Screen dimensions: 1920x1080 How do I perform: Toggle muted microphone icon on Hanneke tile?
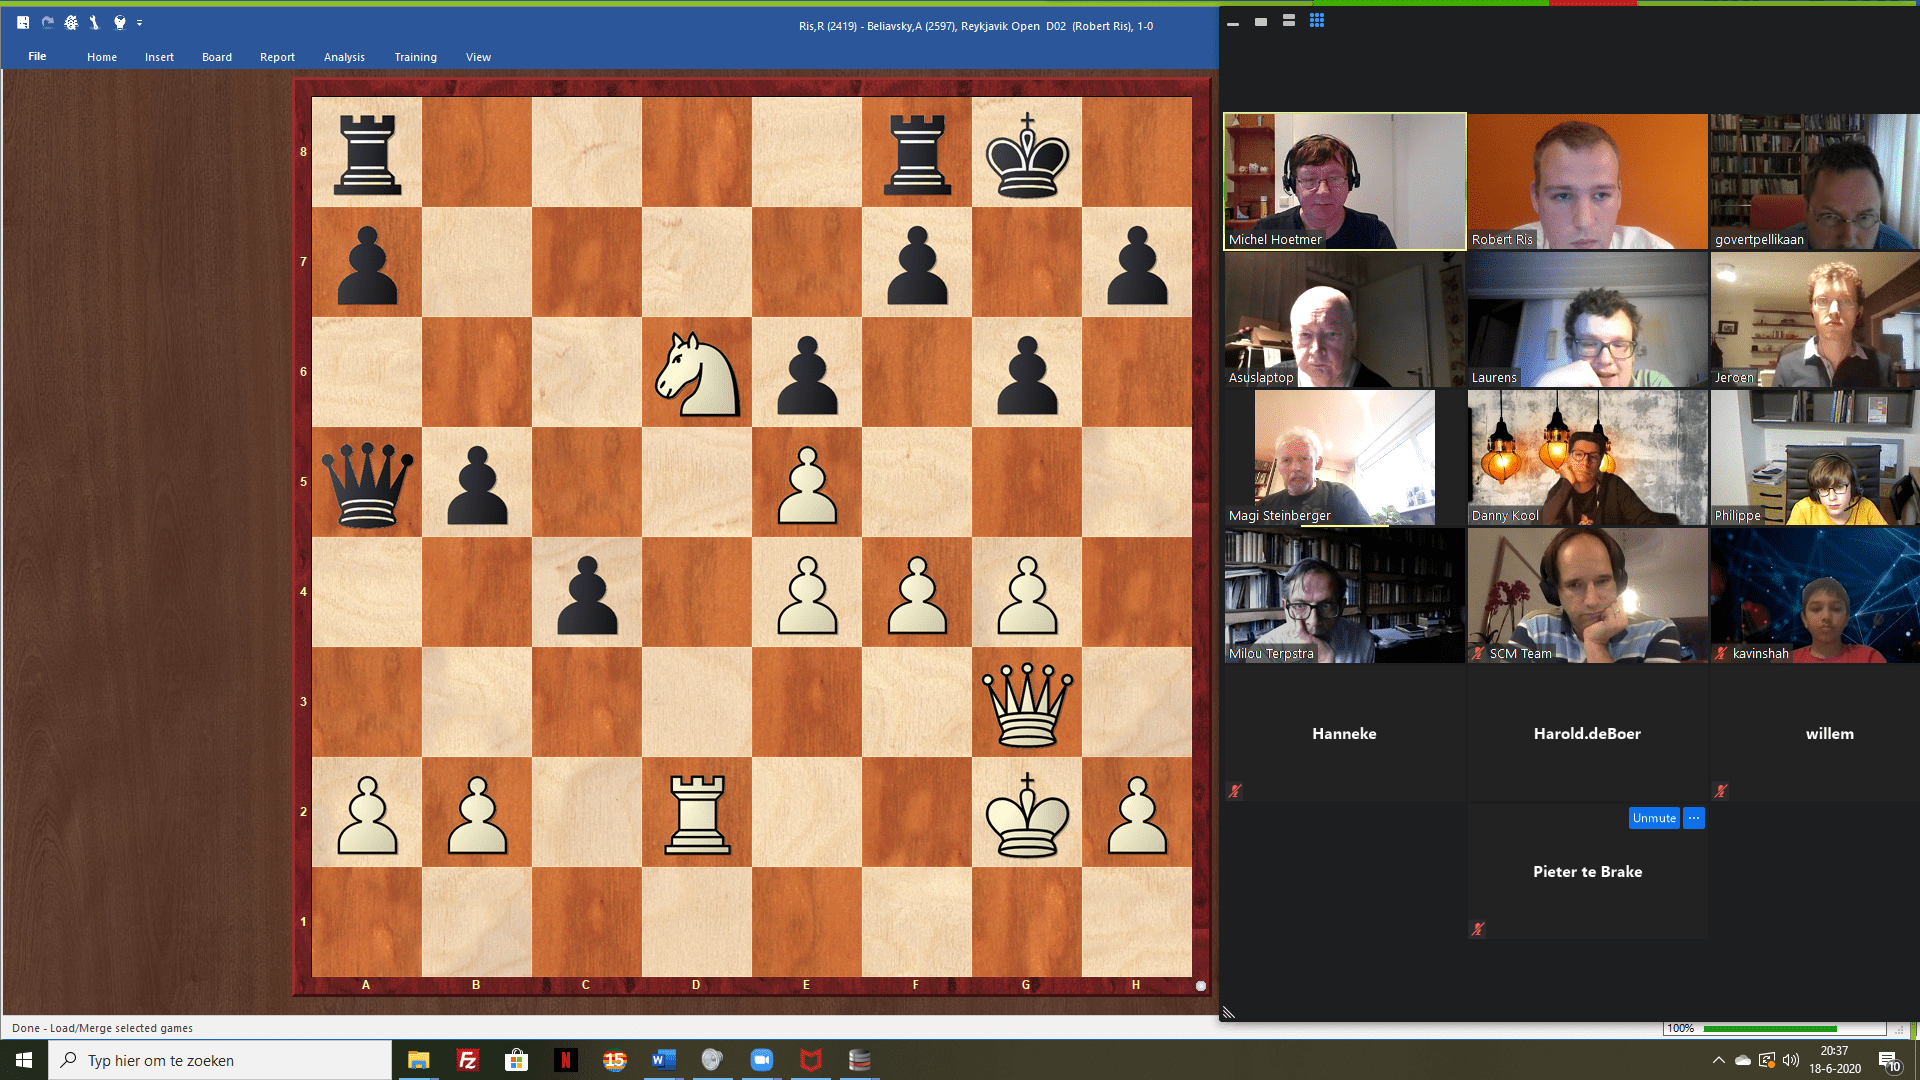pyautogui.click(x=1235, y=791)
